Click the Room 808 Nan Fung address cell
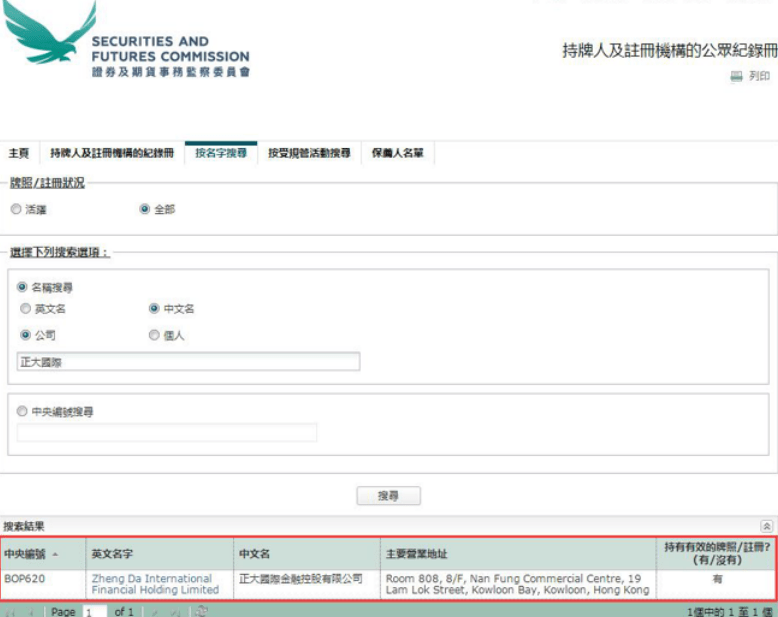Image resolution: width=778 pixels, height=617 pixels. coord(518,584)
